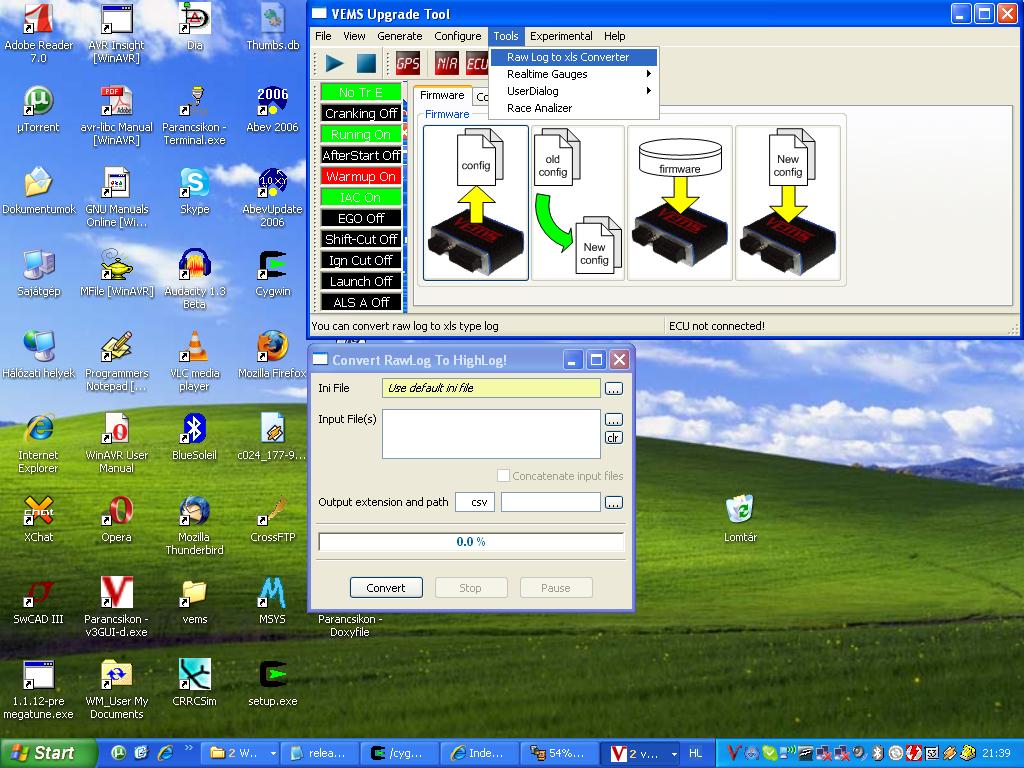Select the µTorrent desktop icon
This screenshot has width=1024, height=768.
click(39, 109)
